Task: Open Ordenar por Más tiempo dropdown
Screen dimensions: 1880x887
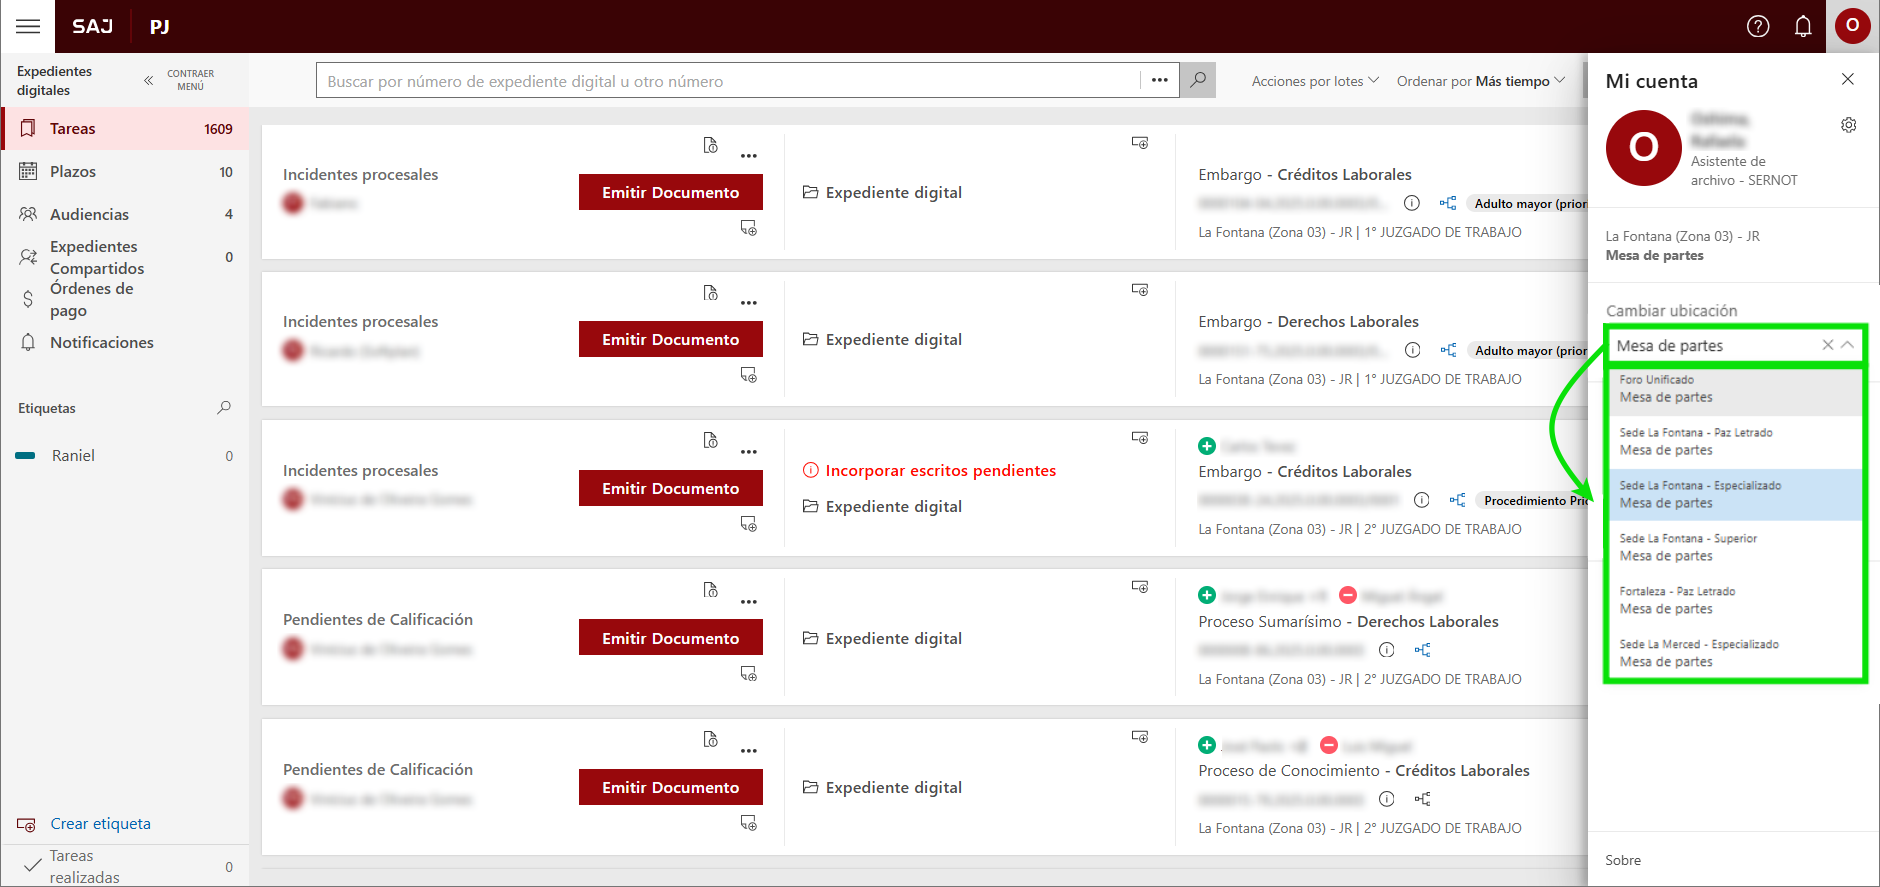Action: click(1480, 81)
